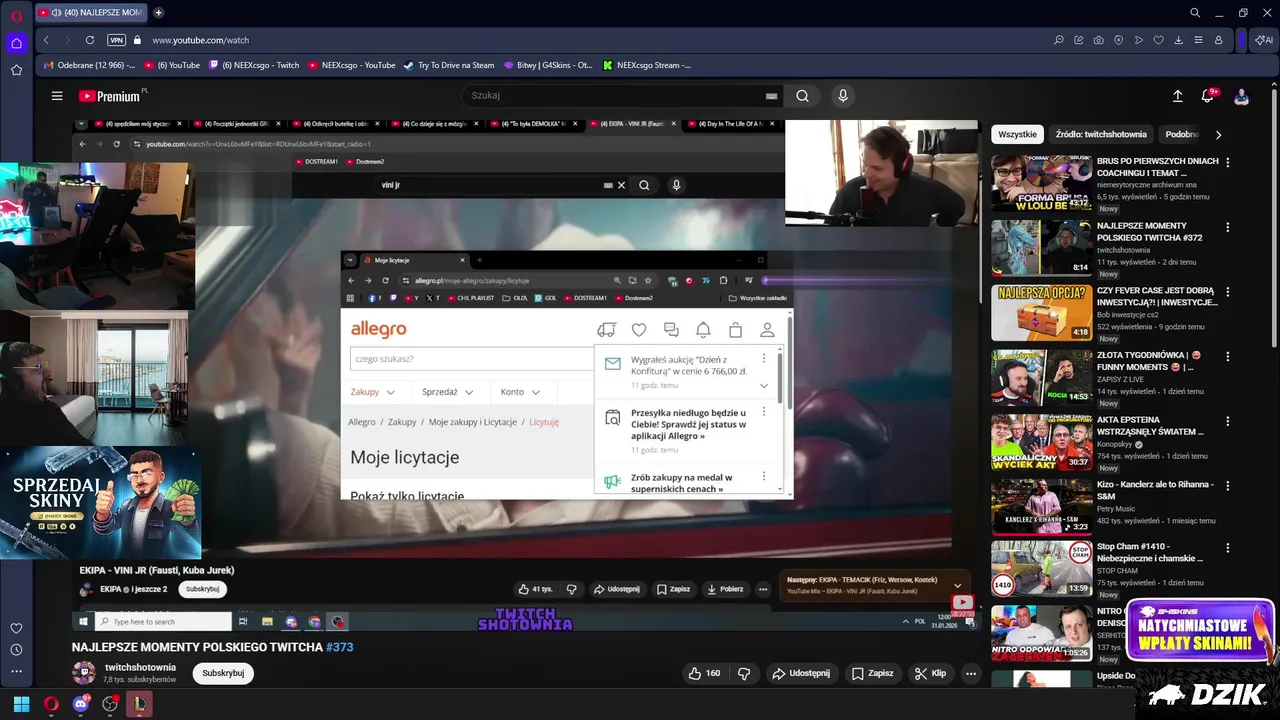
Task: Share the video with Udostępnij button
Action: [x=800, y=673]
